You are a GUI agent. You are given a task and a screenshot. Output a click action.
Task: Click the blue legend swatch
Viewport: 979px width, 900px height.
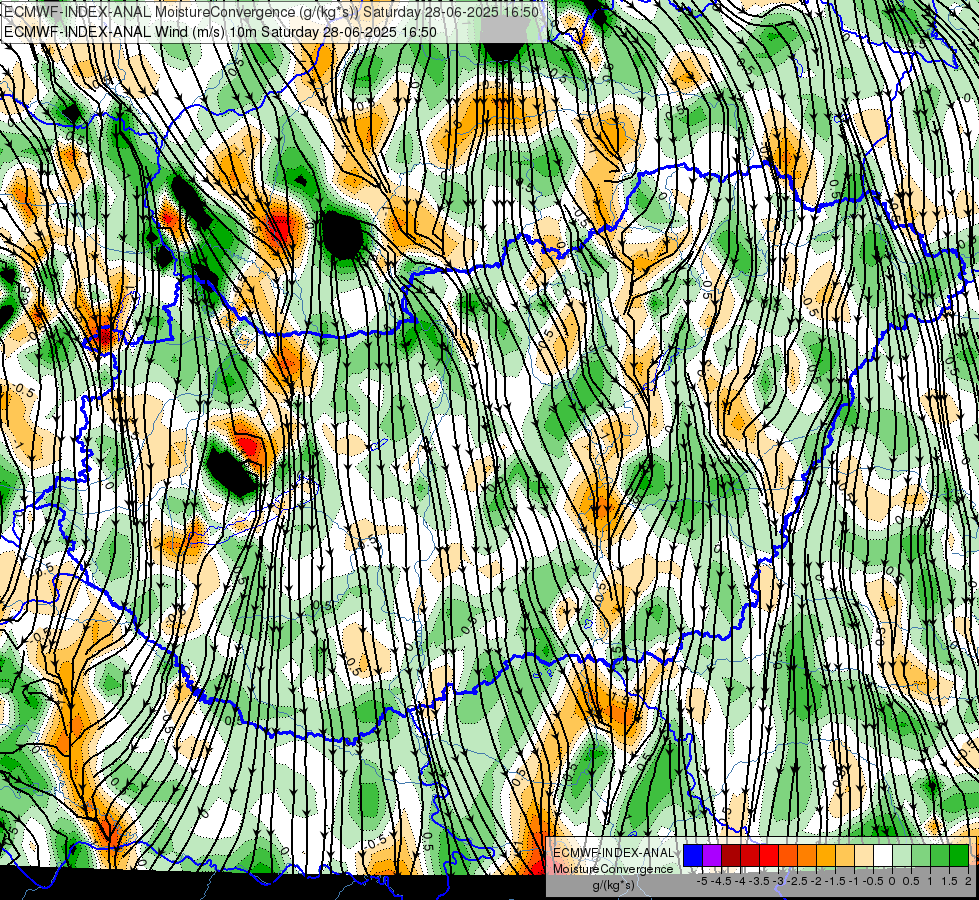coord(693,856)
